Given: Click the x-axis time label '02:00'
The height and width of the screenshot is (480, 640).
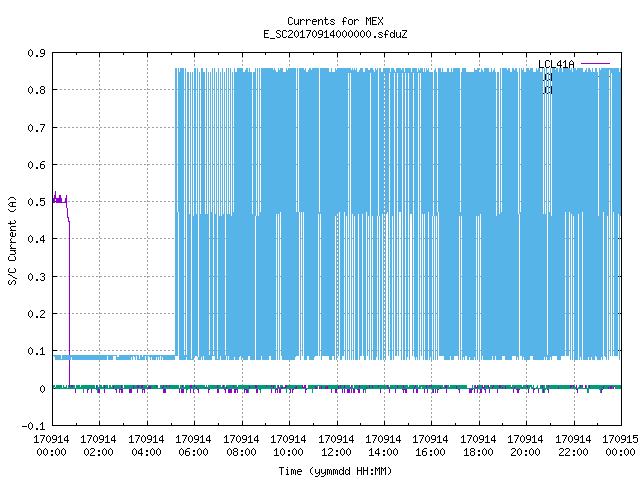Looking at the screenshot, I should (98, 452).
